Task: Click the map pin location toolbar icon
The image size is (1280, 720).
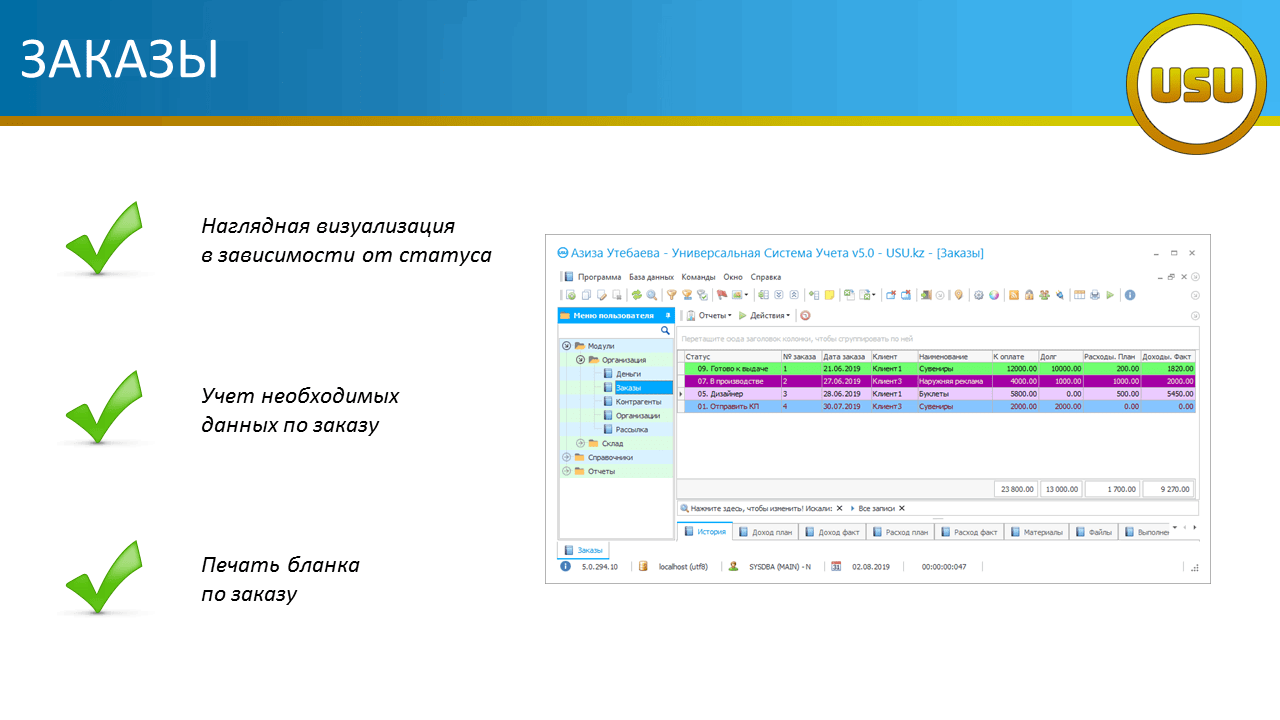Action: point(959,295)
